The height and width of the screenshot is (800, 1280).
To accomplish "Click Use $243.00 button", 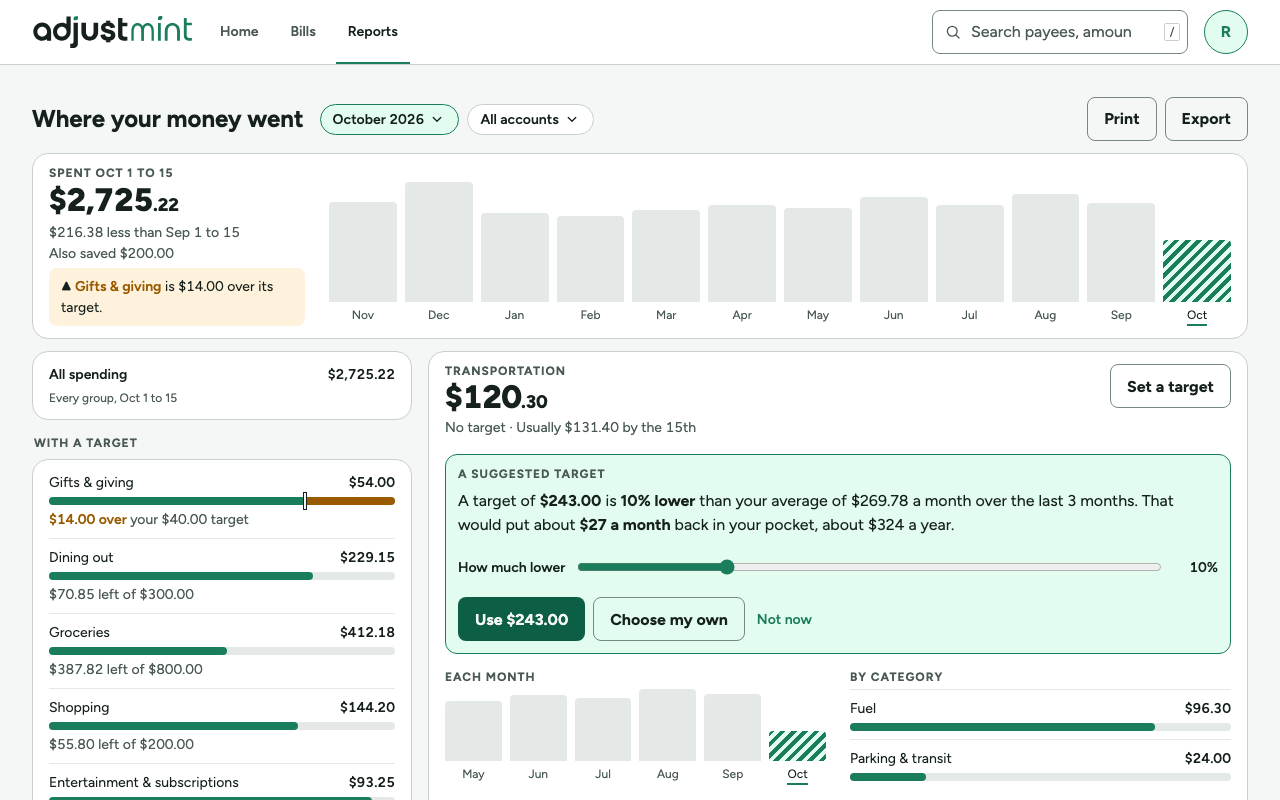I will [x=521, y=619].
